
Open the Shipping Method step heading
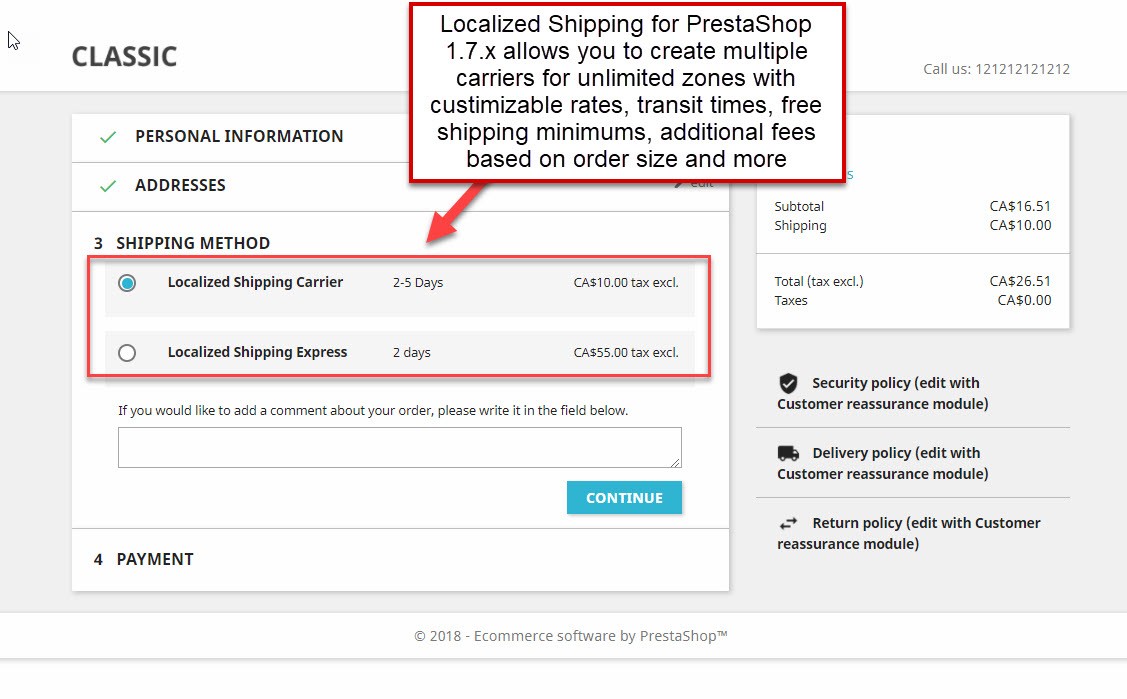pos(193,243)
